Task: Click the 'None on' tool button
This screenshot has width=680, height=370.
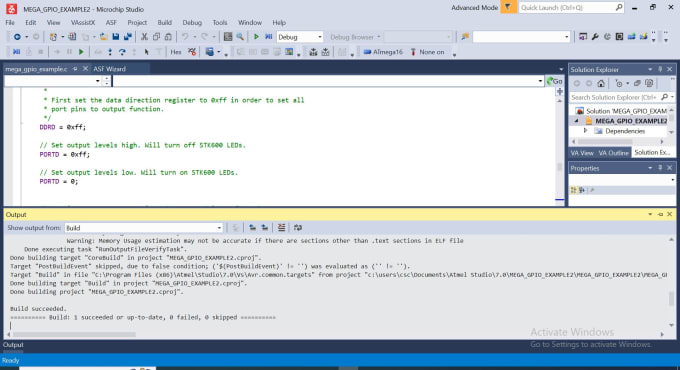Action: click(x=427, y=52)
